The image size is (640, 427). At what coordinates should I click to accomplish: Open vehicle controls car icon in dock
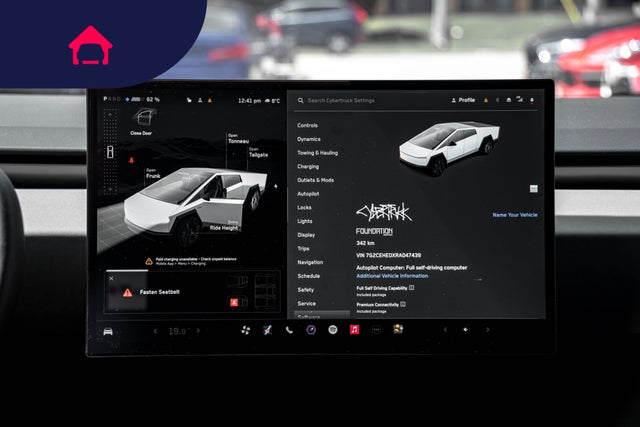click(x=108, y=331)
